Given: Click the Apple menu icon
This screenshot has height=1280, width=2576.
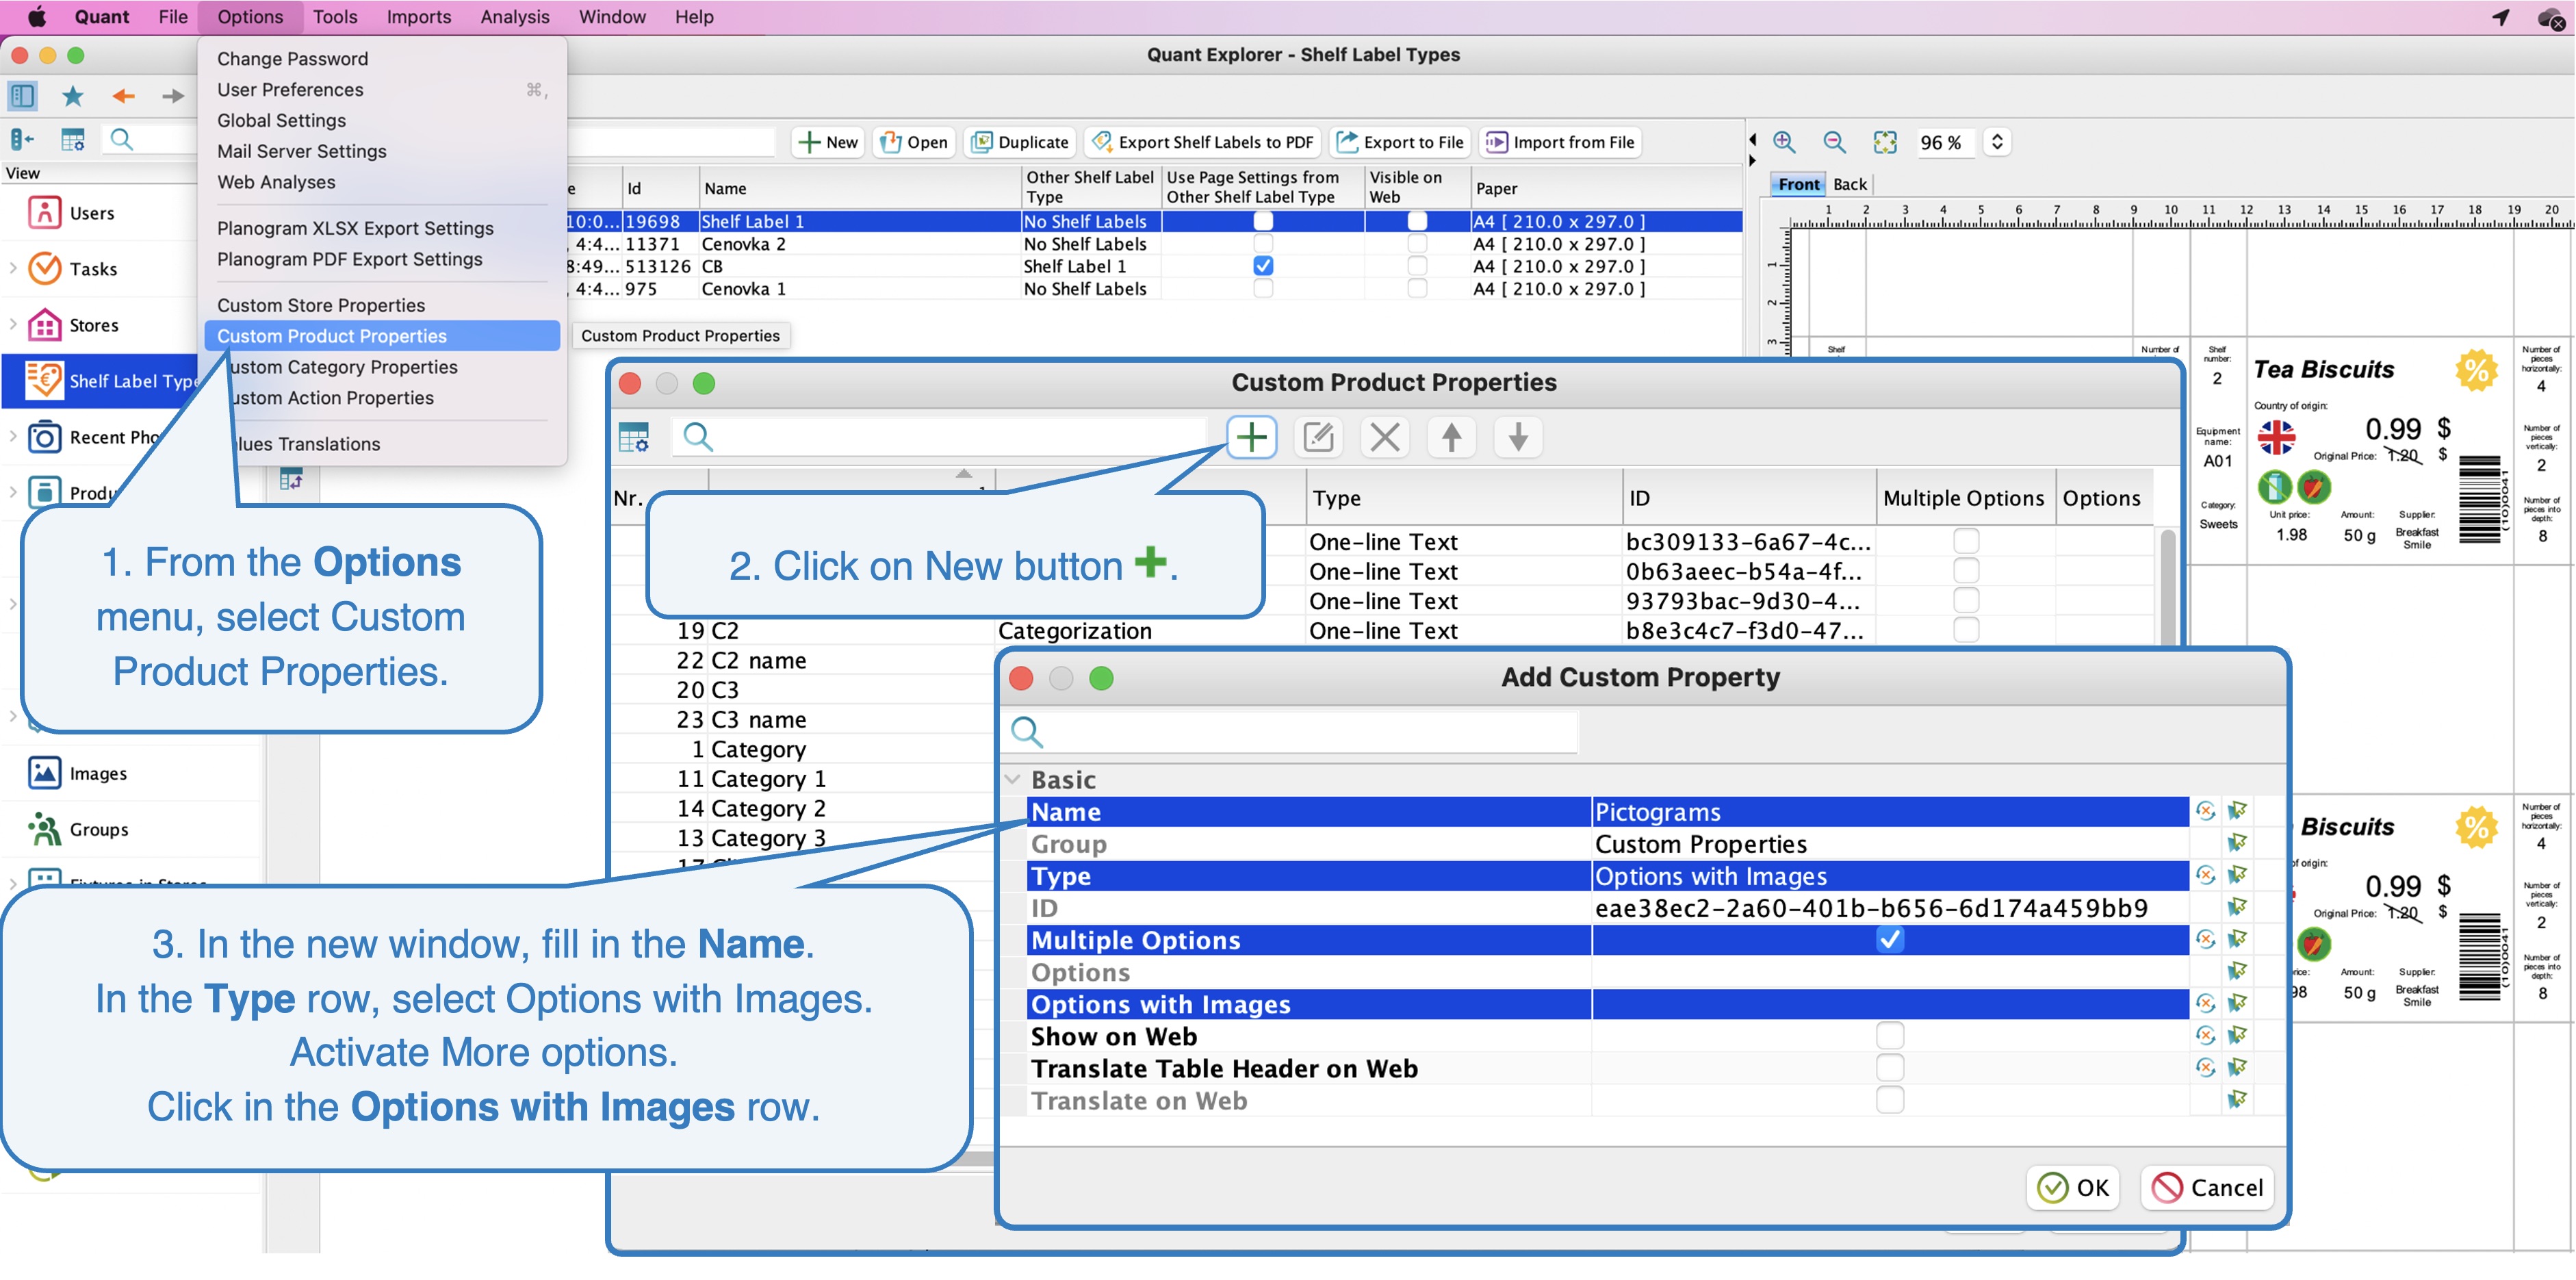Looking at the screenshot, I should 36,17.
